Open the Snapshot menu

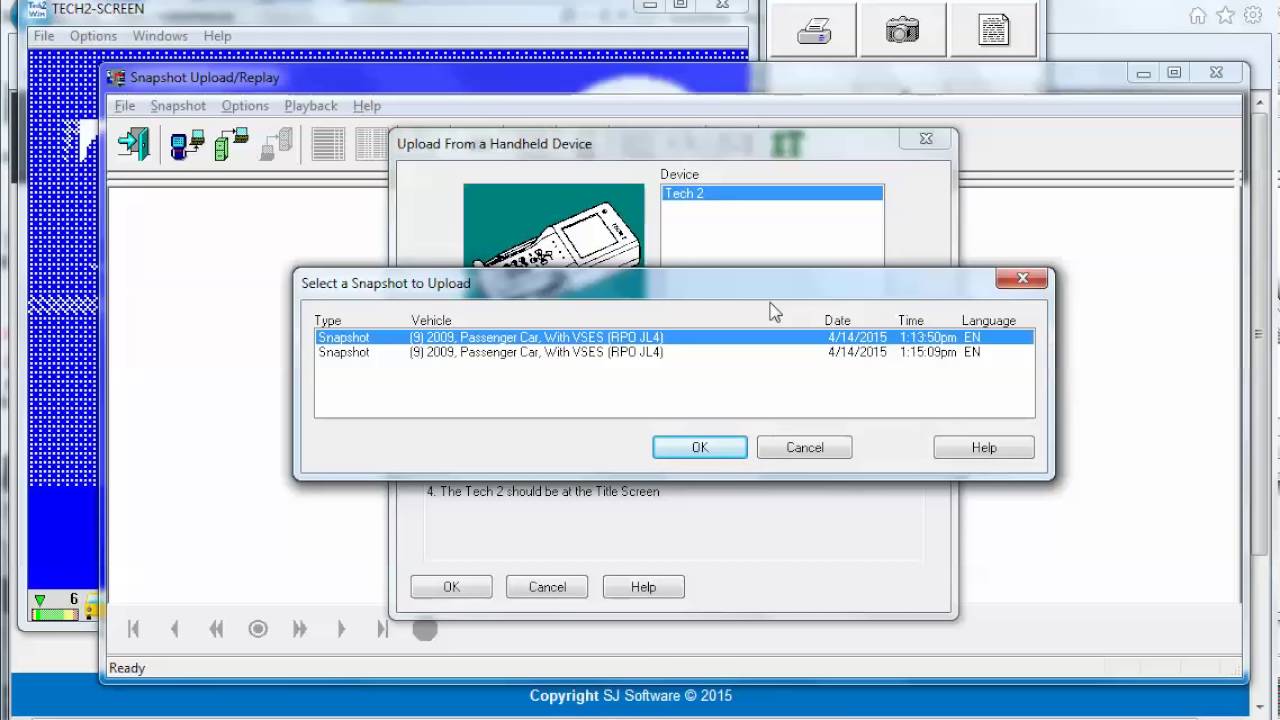pos(178,105)
